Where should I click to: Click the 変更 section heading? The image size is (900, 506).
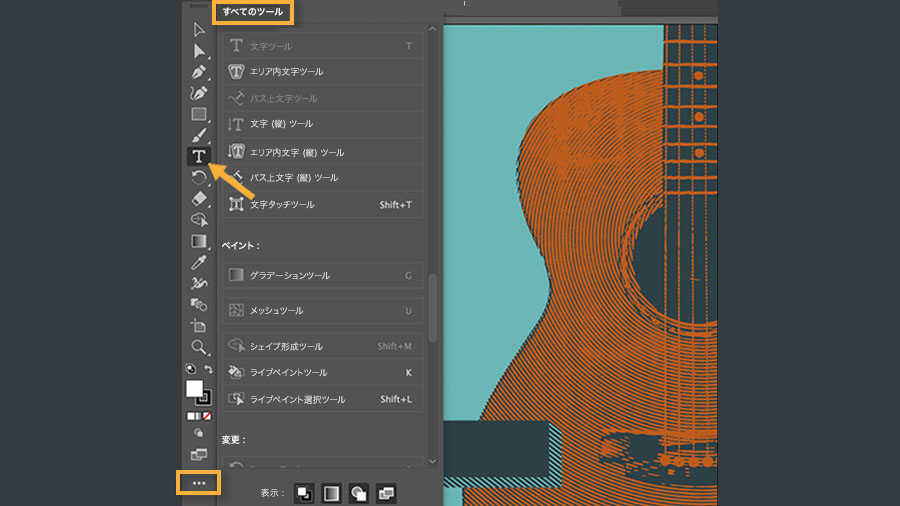point(234,439)
